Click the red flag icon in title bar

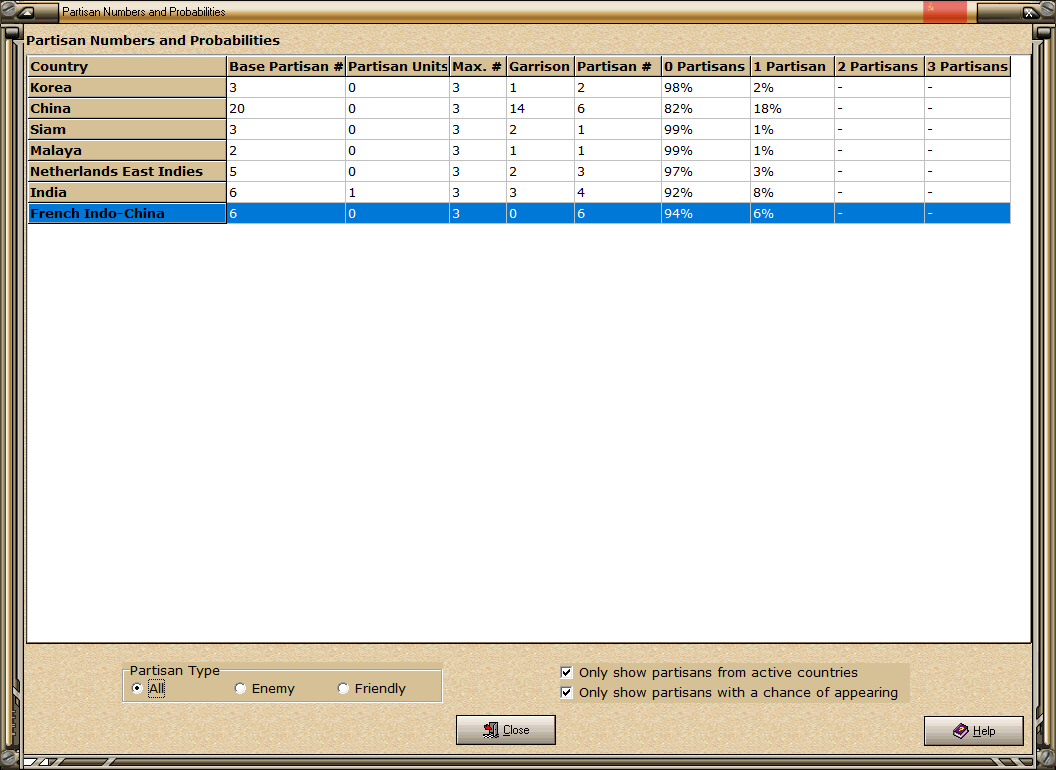tap(944, 11)
